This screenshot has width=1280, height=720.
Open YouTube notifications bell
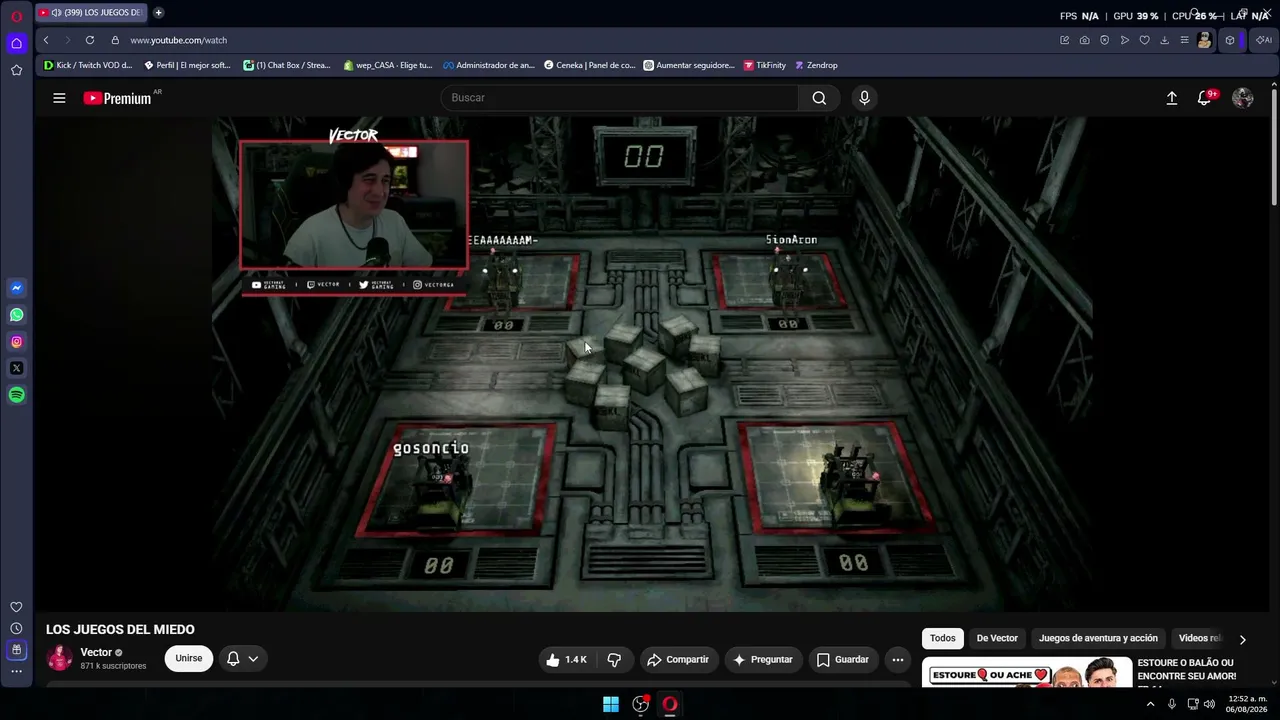(x=1206, y=98)
